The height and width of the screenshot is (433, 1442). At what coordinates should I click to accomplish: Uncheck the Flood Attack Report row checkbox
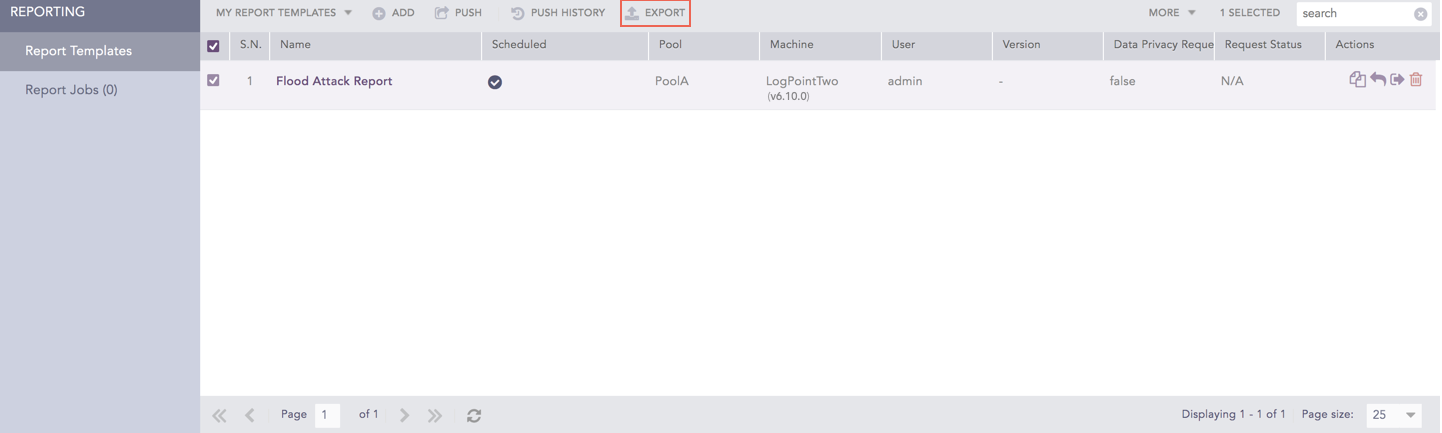[x=213, y=80]
